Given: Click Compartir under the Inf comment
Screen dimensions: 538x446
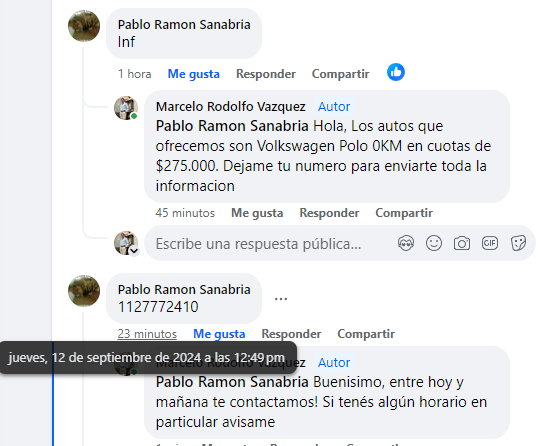Looking at the screenshot, I should tap(340, 74).
